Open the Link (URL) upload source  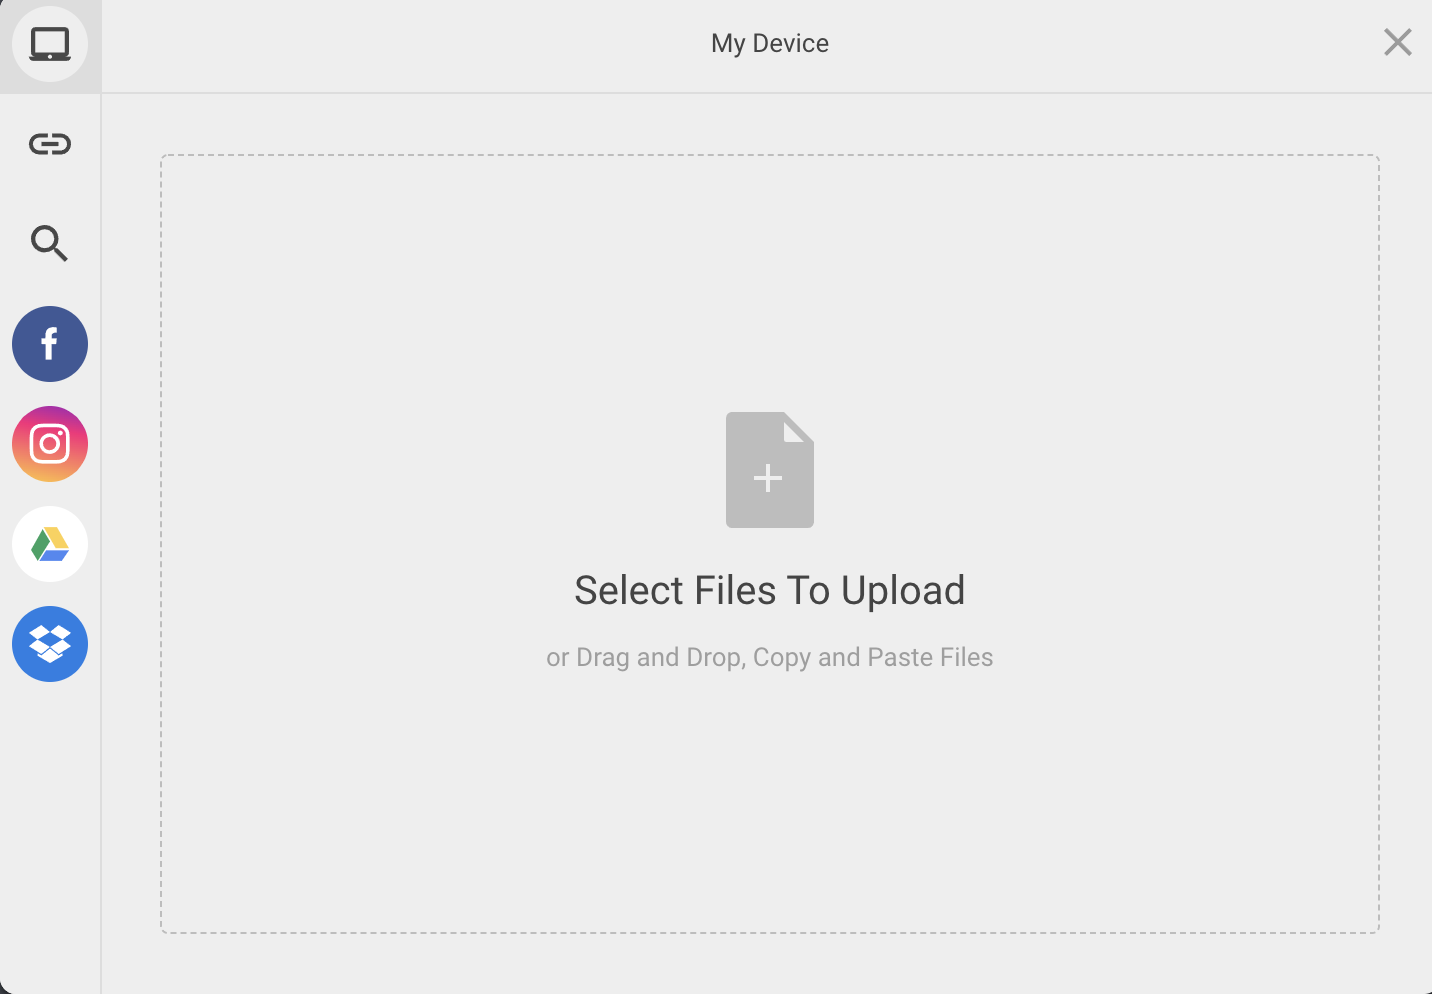pyautogui.click(x=50, y=144)
